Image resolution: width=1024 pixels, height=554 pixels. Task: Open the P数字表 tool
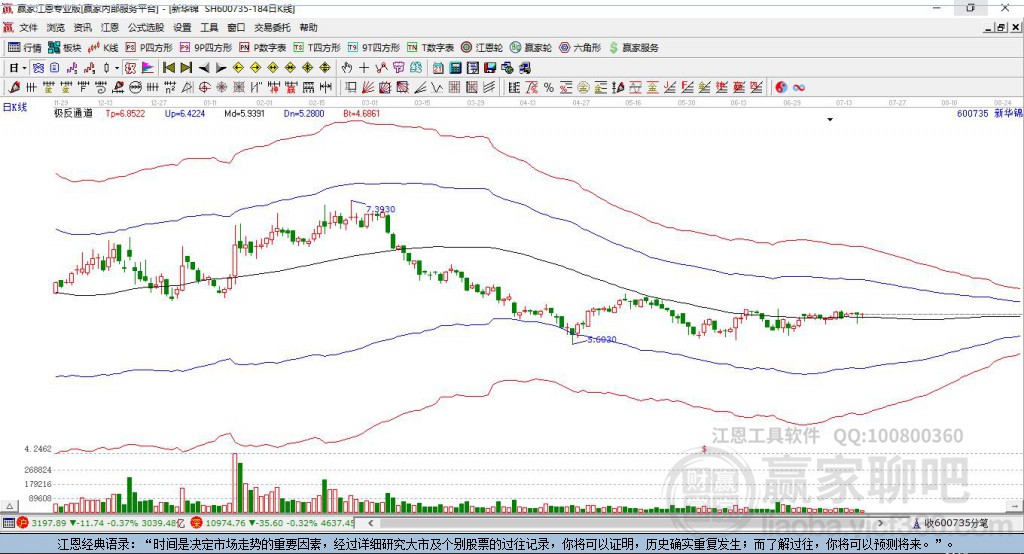263,48
